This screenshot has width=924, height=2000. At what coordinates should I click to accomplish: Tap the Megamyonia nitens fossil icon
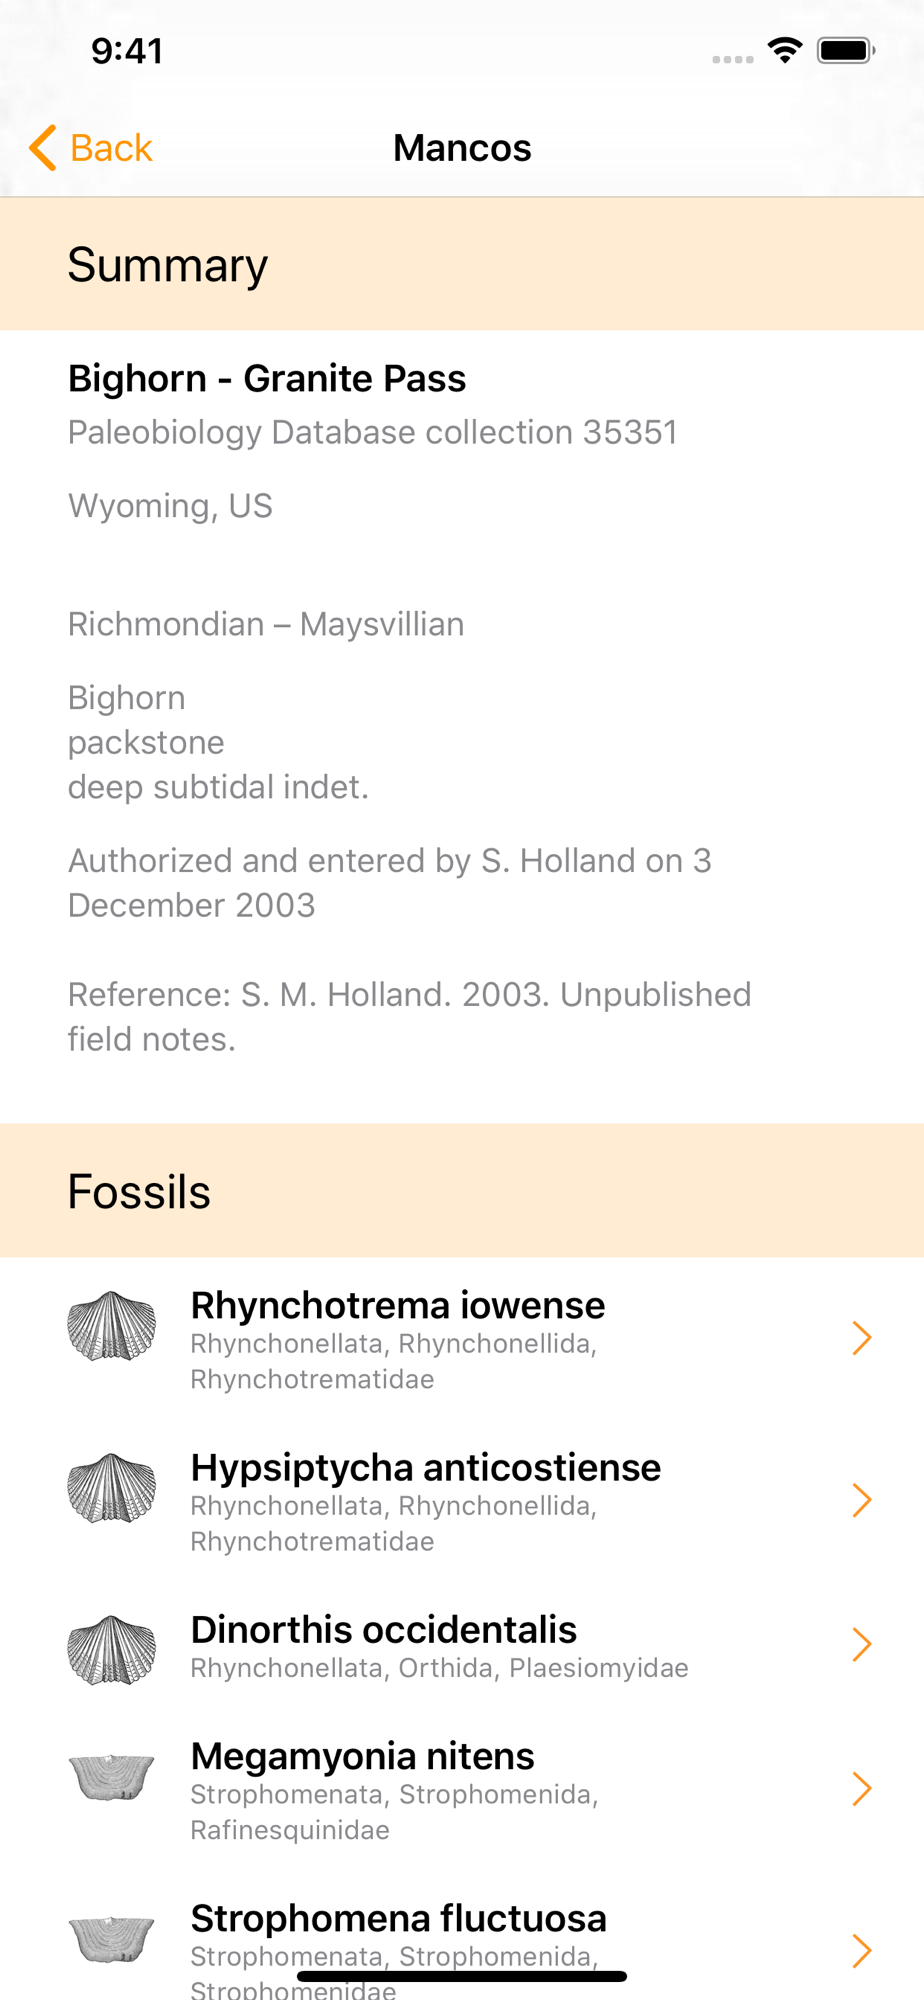click(111, 1777)
